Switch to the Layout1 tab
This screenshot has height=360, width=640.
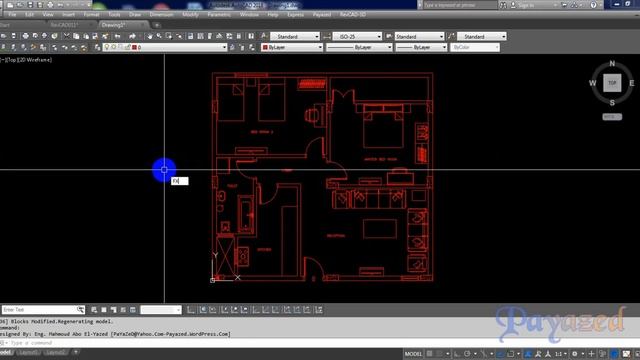pos(29,352)
